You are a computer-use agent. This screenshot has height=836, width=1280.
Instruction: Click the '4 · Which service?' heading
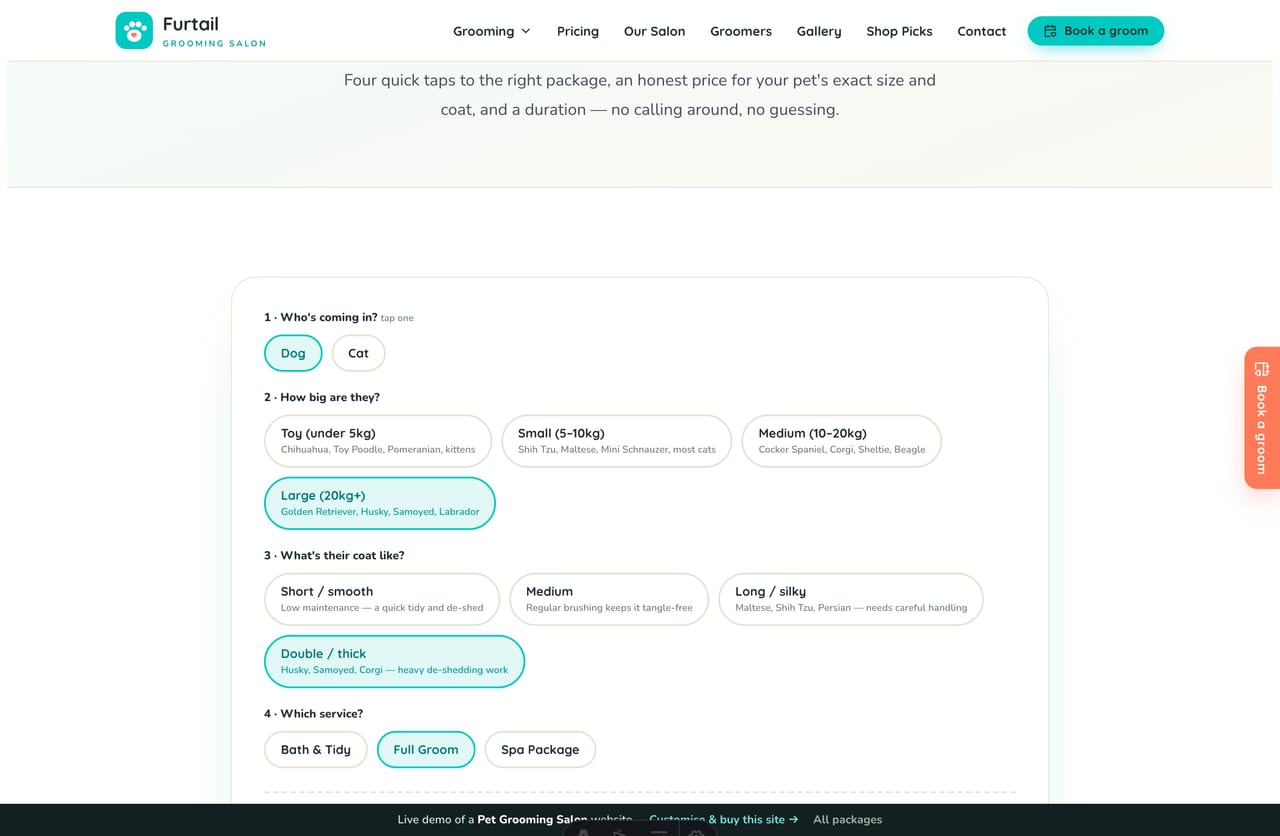point(313,713)
